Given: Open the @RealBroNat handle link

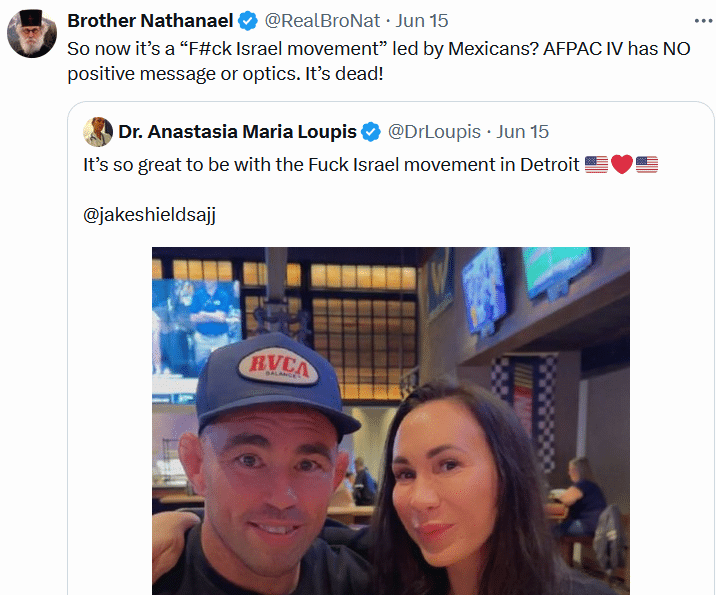Looking at the screenshot, I should pos(322,21).
